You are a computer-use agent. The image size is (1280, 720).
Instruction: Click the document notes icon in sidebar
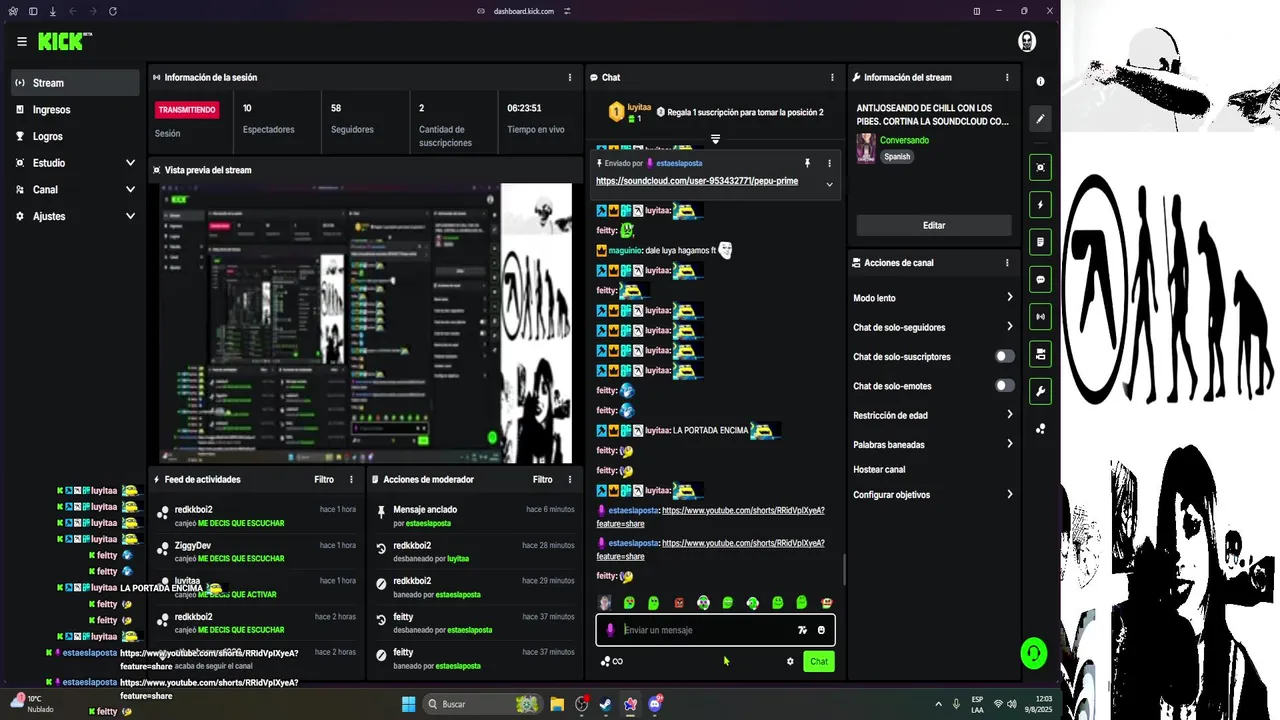click(1040, 242)
